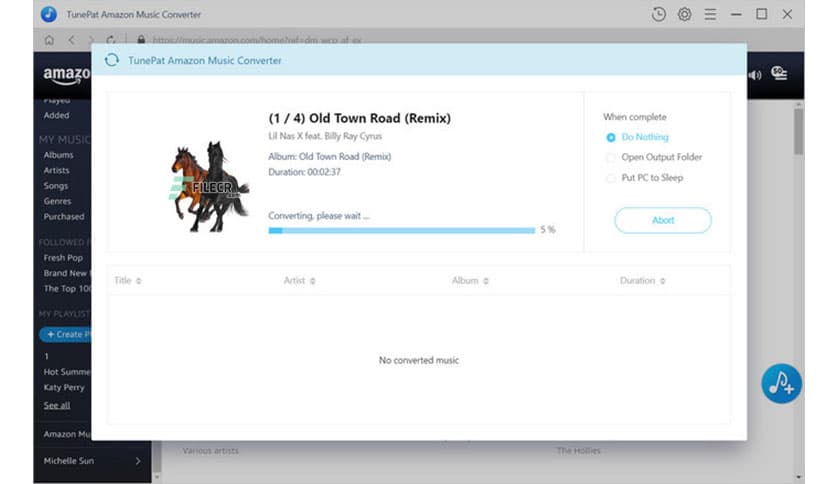Click the No converted music text
836x484 pixels.
click(x=419, y=360)
